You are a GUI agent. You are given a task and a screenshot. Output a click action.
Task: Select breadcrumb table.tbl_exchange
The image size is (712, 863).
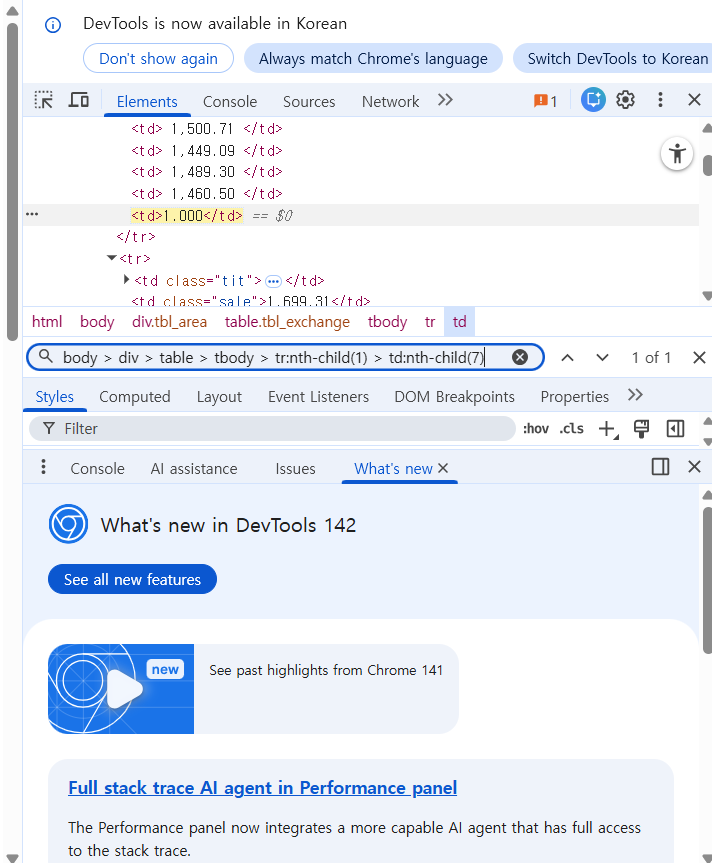(287, 322)
